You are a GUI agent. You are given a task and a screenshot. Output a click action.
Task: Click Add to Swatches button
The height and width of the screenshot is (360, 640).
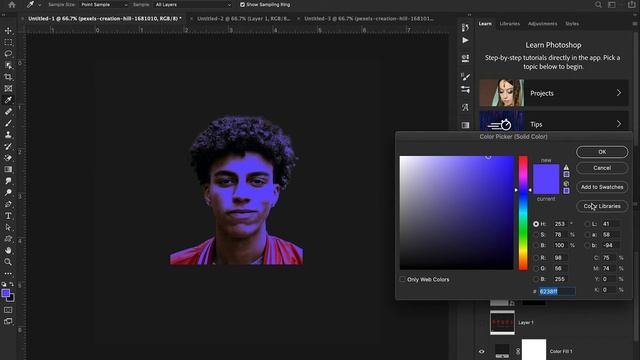tap(602, 187)
